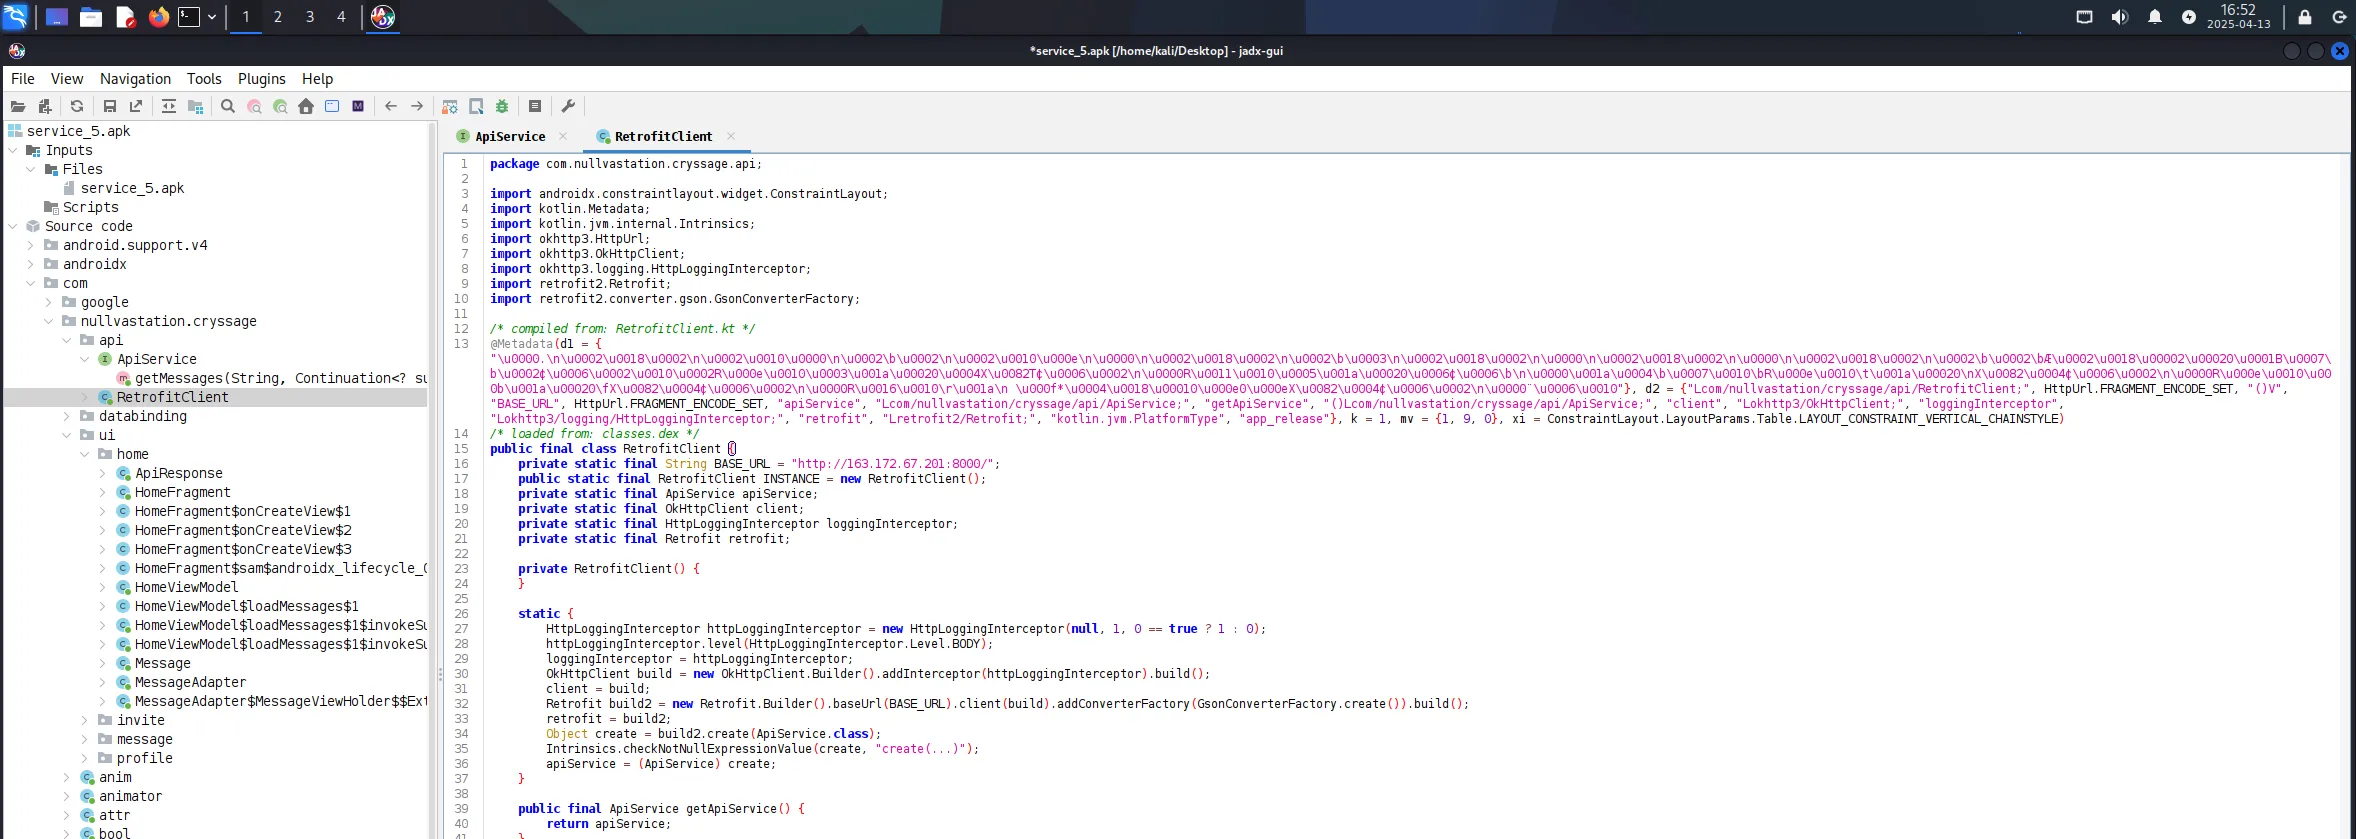Screen dimensions: 2356x839
Task: Launch Firefox from the top panel
Action: click(x=158, y=17)
